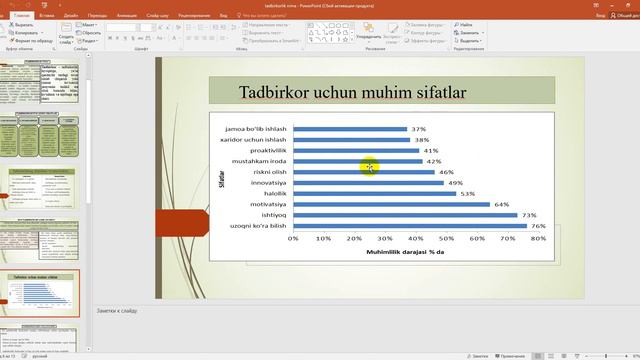Screen dimensions: 640x360
Task: Click Формат по образцу format painter
Action: pos(31,40)
